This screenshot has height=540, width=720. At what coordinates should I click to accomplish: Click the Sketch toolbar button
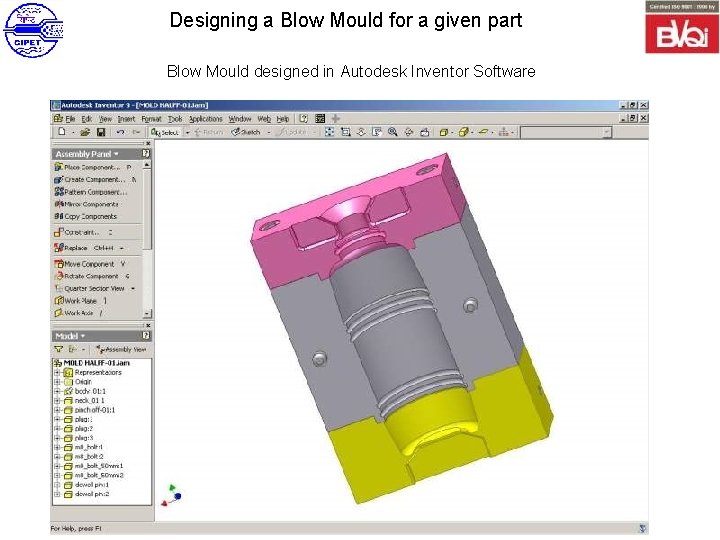[246, 132]
